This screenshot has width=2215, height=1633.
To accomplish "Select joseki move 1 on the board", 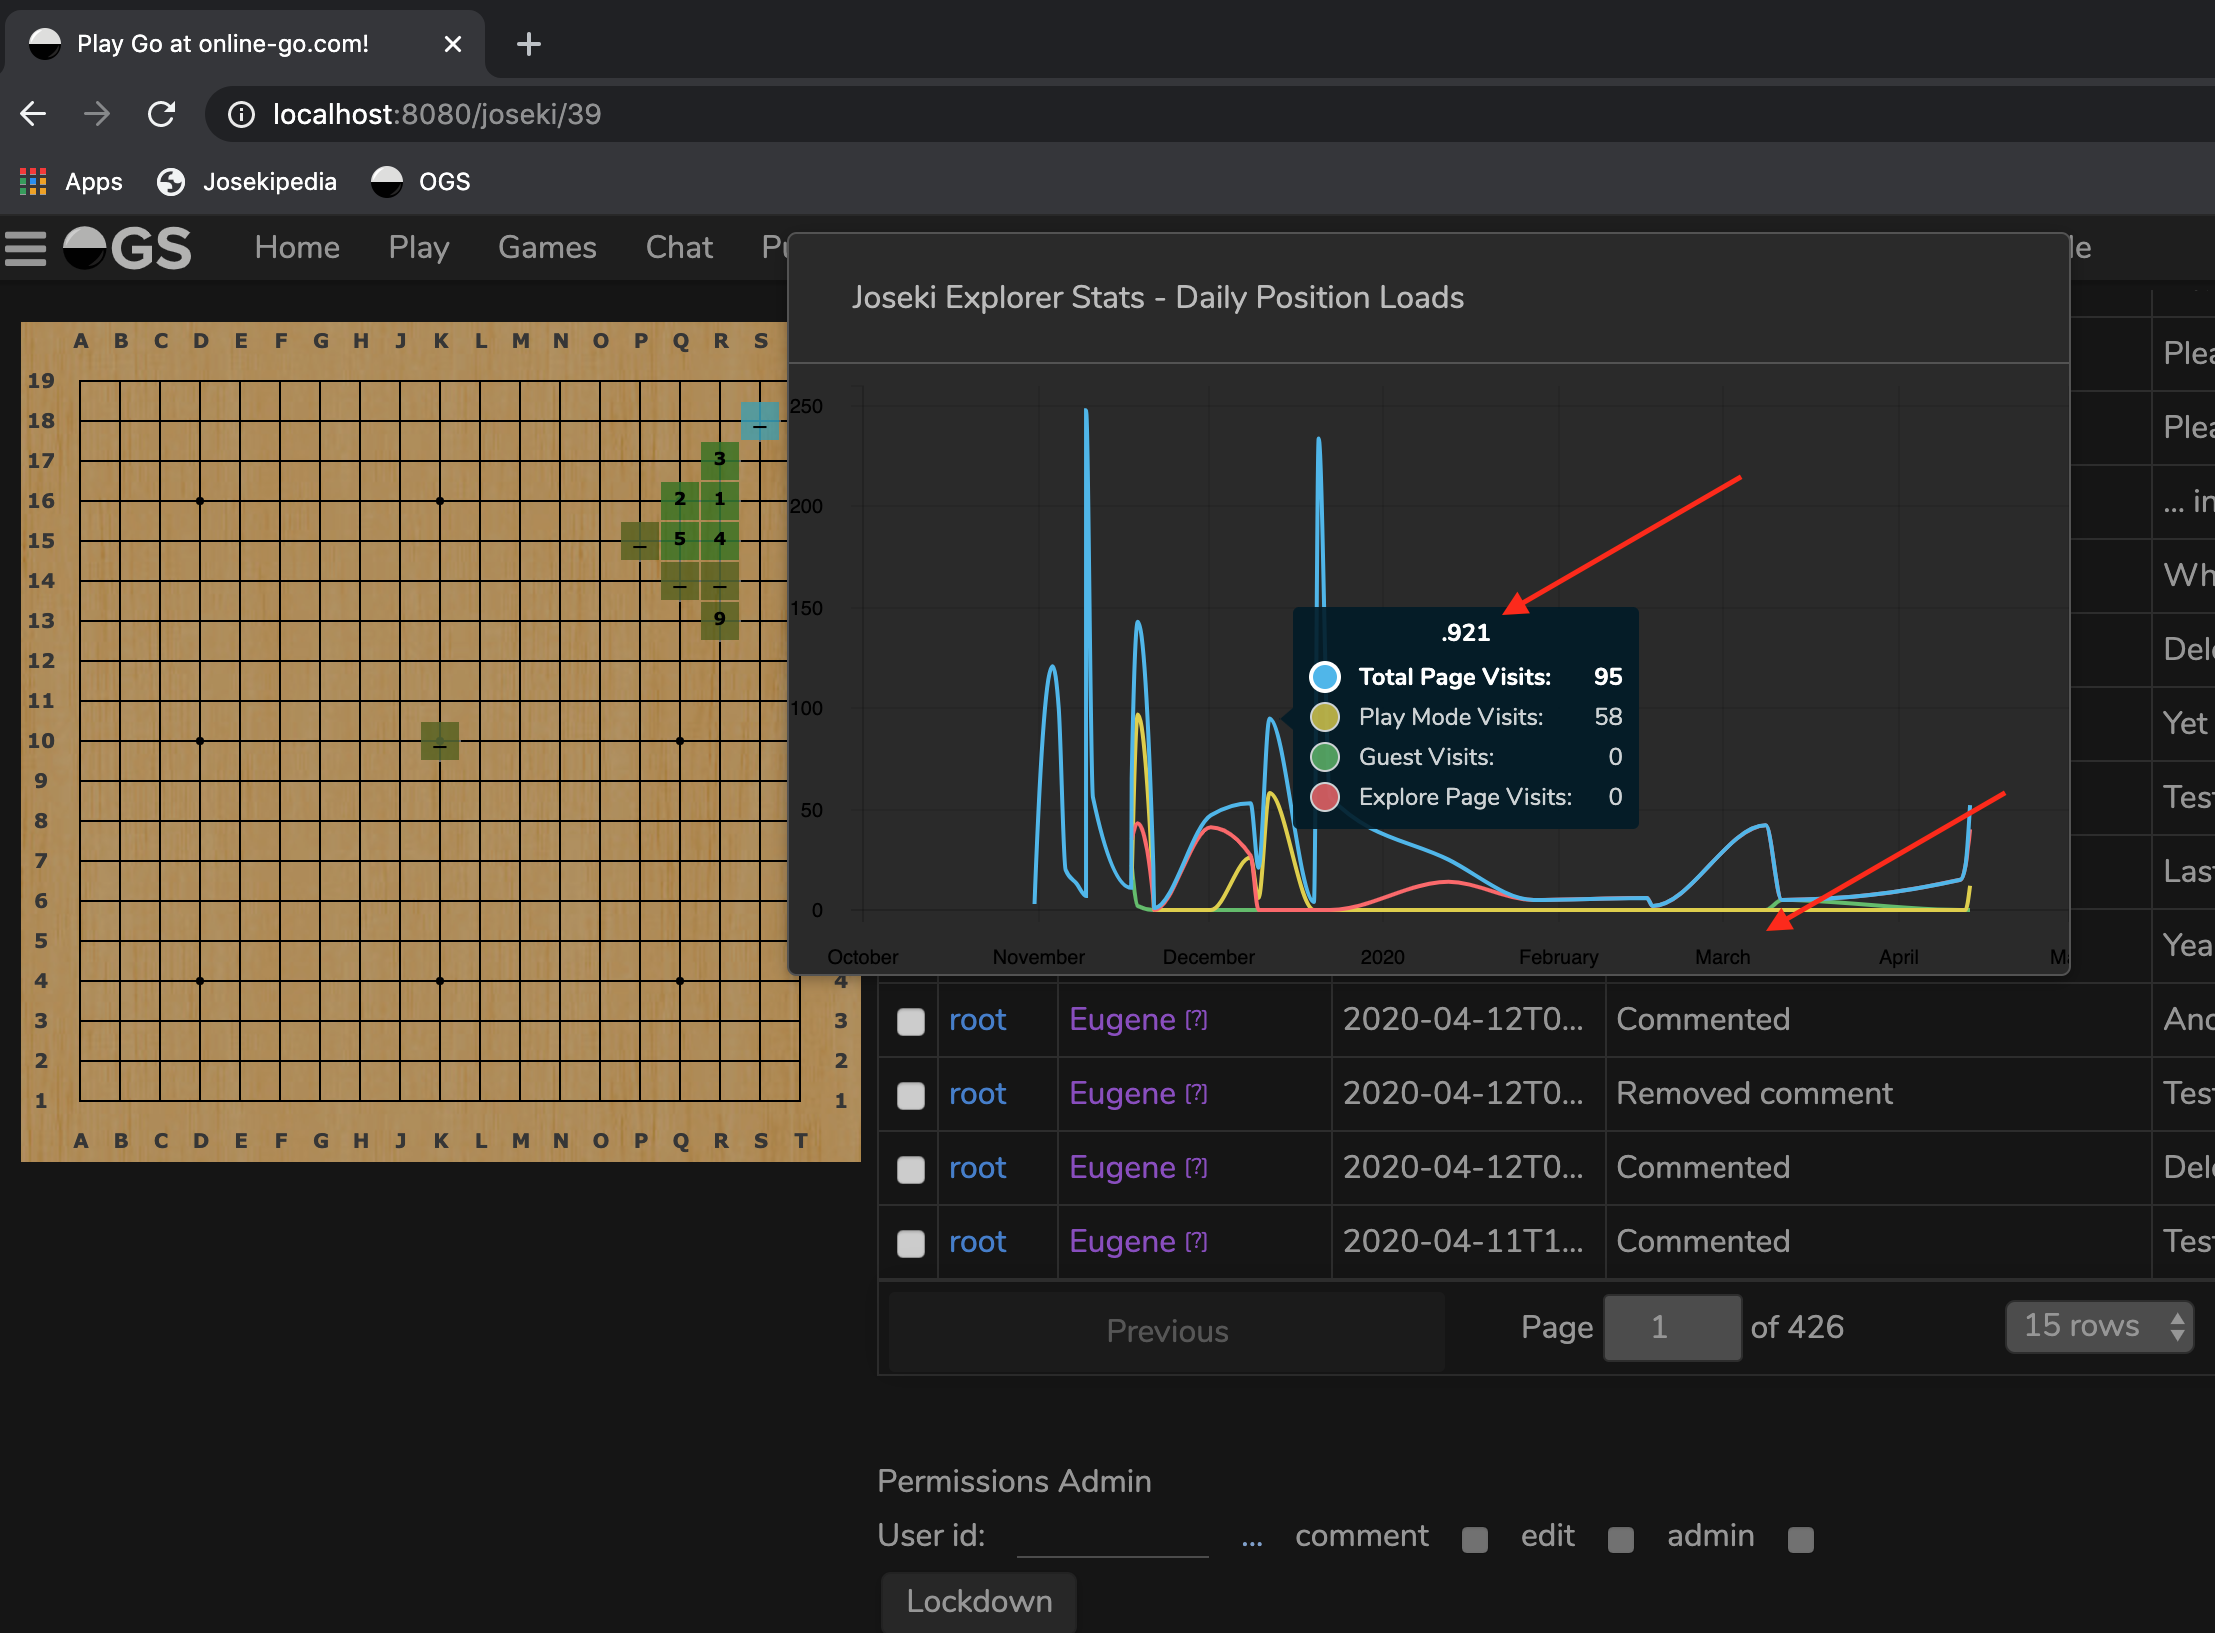I will click(x=720, y=500).
